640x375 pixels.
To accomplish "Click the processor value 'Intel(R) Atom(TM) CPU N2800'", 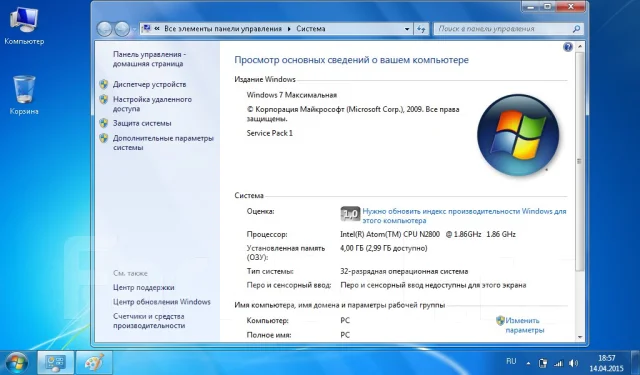I will 390,234.
